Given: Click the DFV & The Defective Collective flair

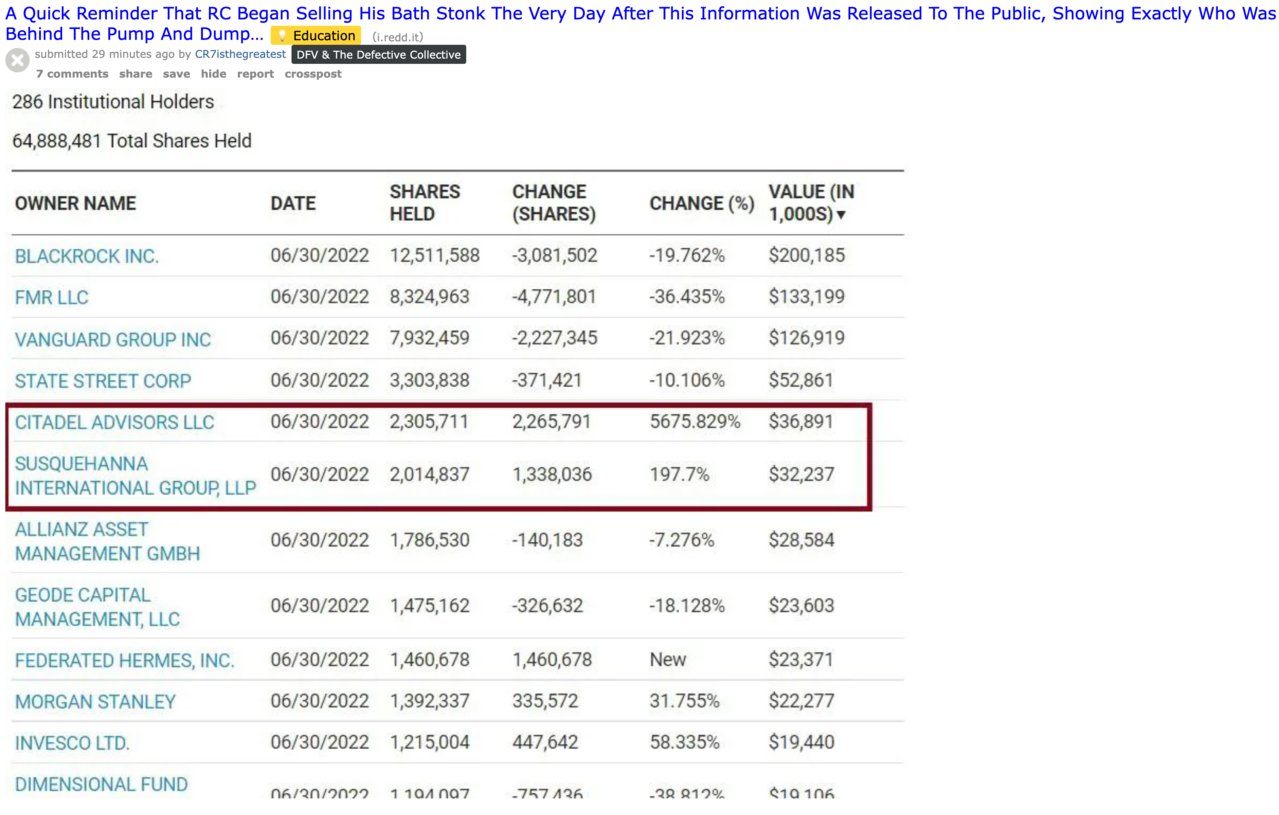Looking at the screenshot, I should pyautogui.click(x=379, y=55).
